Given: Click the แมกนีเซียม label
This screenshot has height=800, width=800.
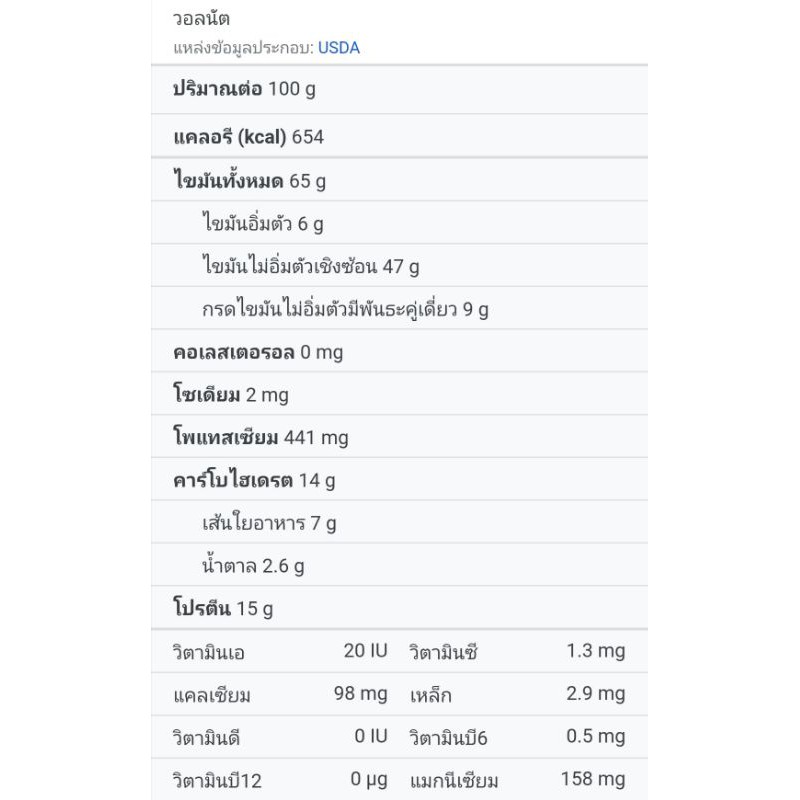Looking at the screenshot, I should tap(454, 781).
